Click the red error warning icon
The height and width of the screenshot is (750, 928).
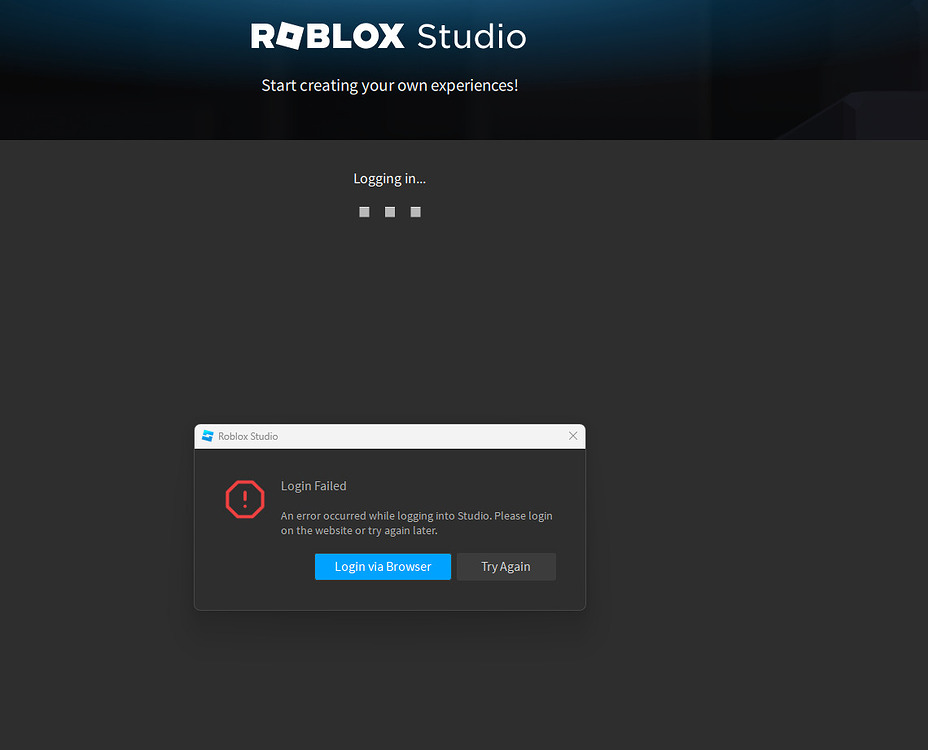(x=245, y=499)
